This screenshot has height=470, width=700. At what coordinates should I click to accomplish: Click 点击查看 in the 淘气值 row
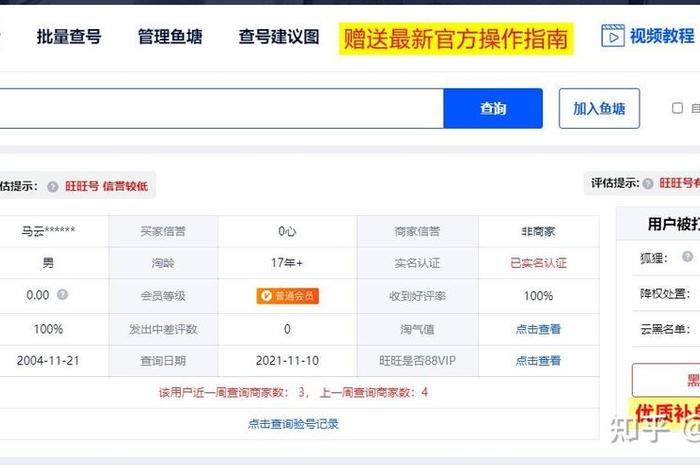click(x=538, y=329)
